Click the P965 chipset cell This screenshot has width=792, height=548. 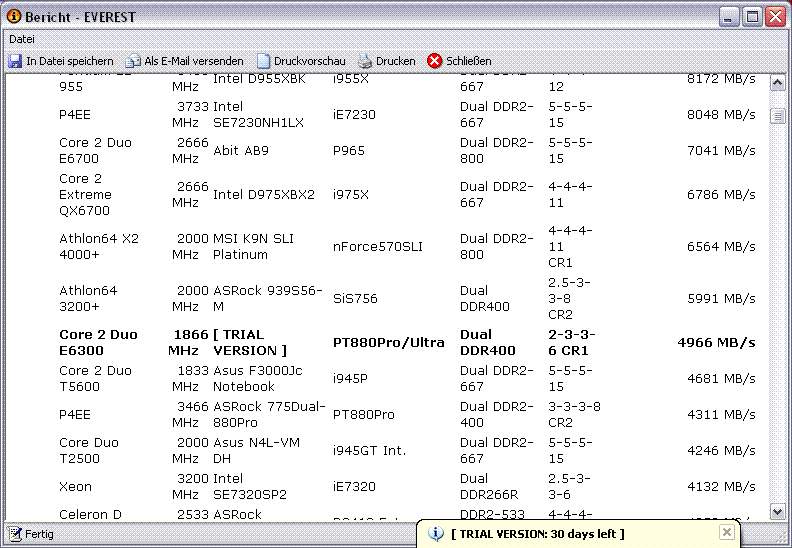349,151
